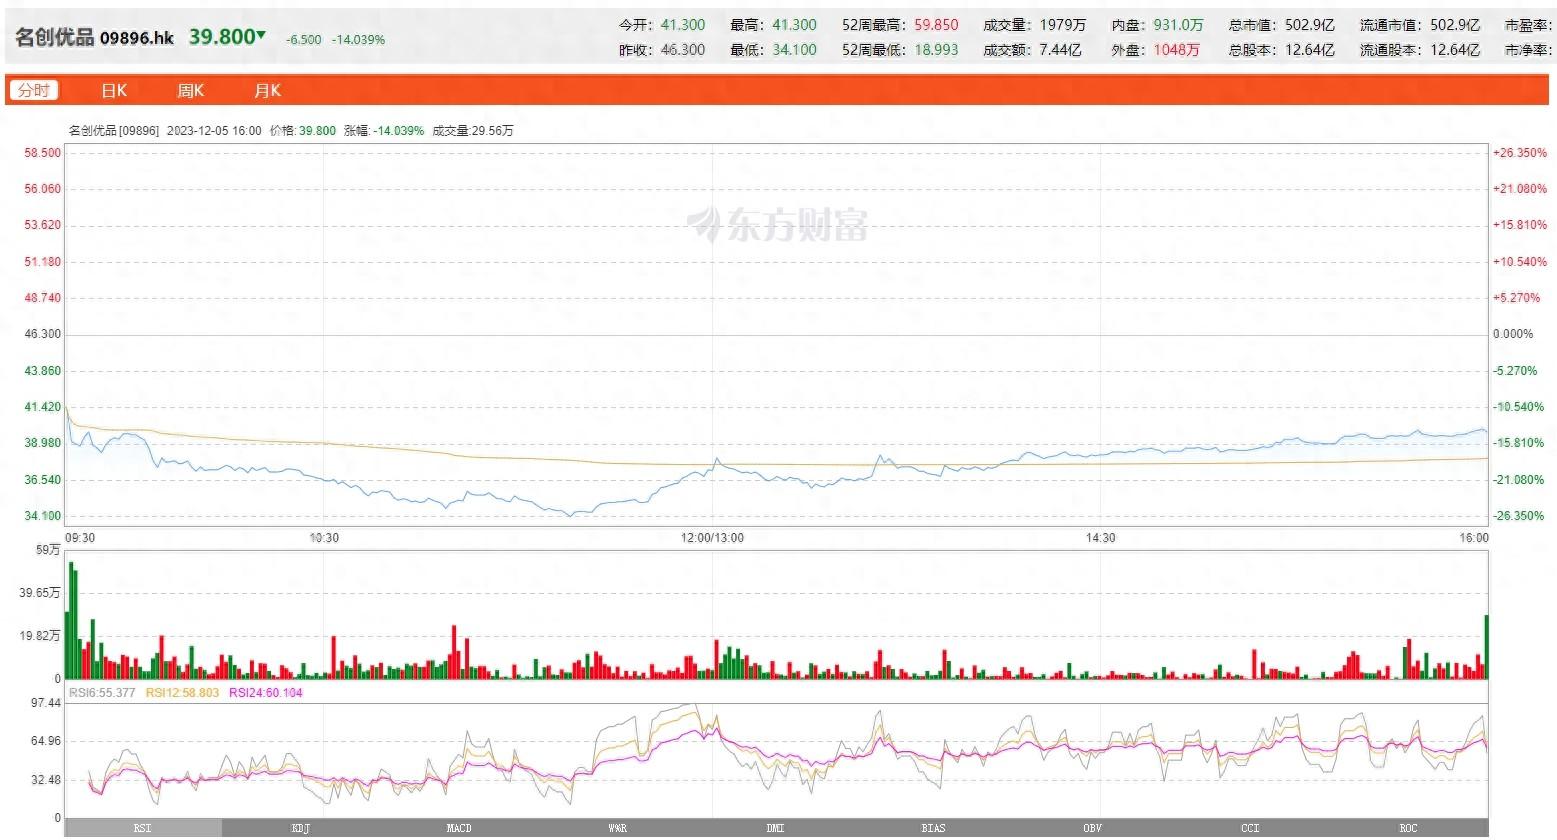The height and width of the screenshot is (840, 1557).
Task: Click the 12:00/13:00 time axis label
Action: (713, 538)
